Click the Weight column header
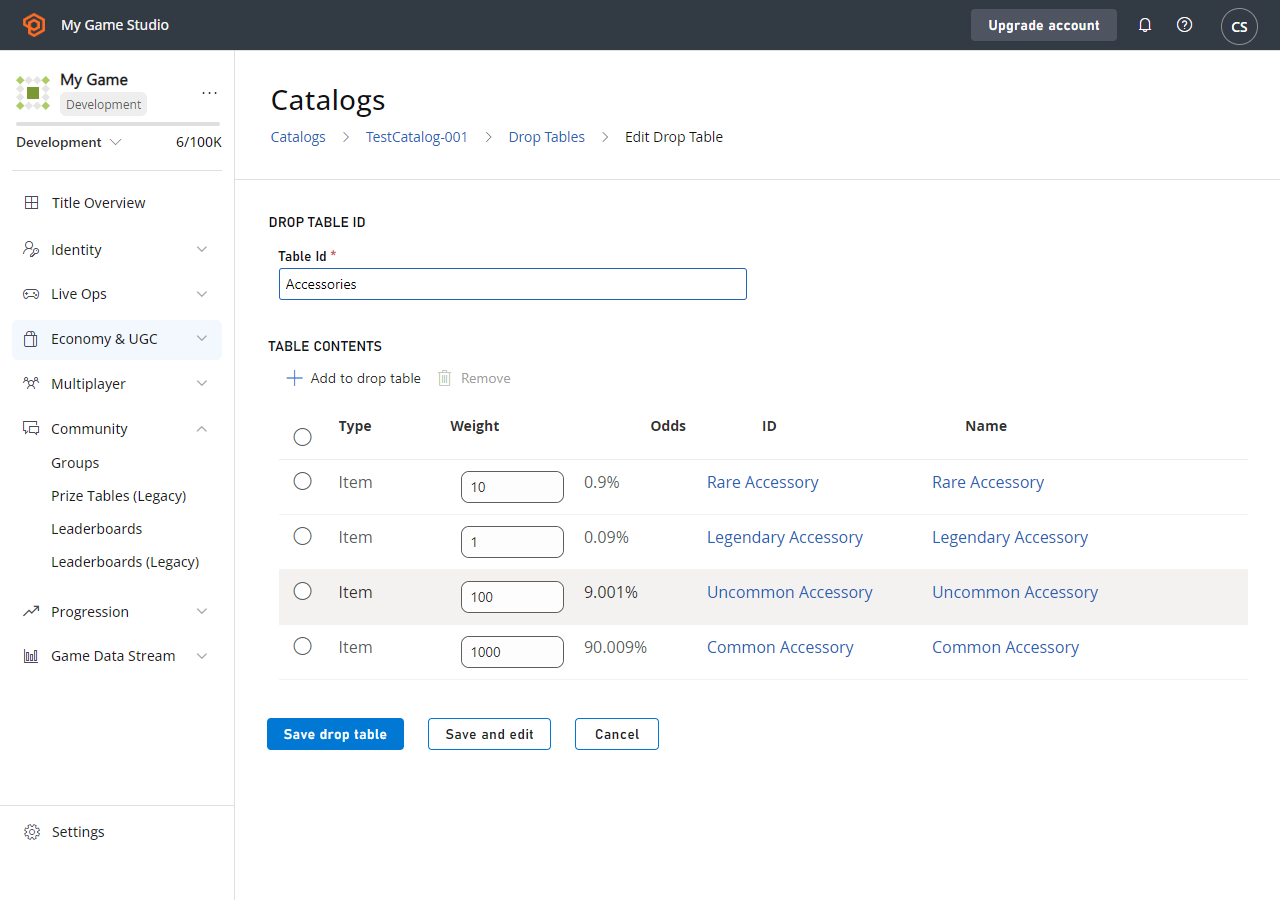 475,426
